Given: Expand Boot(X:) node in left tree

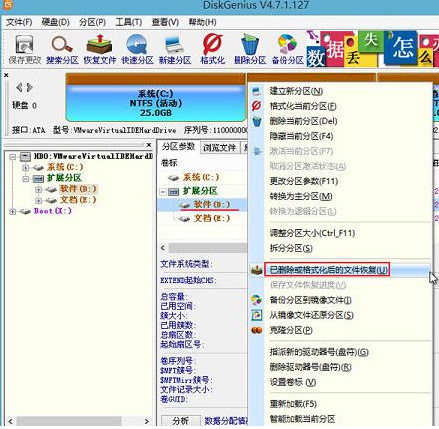Looking at the screenshot, I should [13, 211].
